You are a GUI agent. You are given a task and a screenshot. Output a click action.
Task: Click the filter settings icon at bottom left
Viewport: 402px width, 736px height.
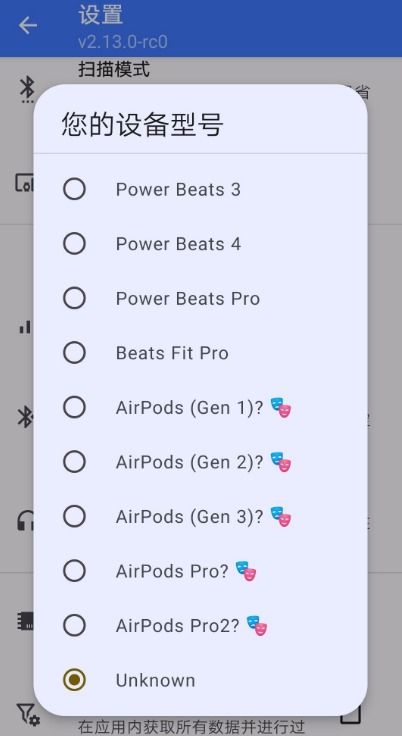tap(28, 714)
